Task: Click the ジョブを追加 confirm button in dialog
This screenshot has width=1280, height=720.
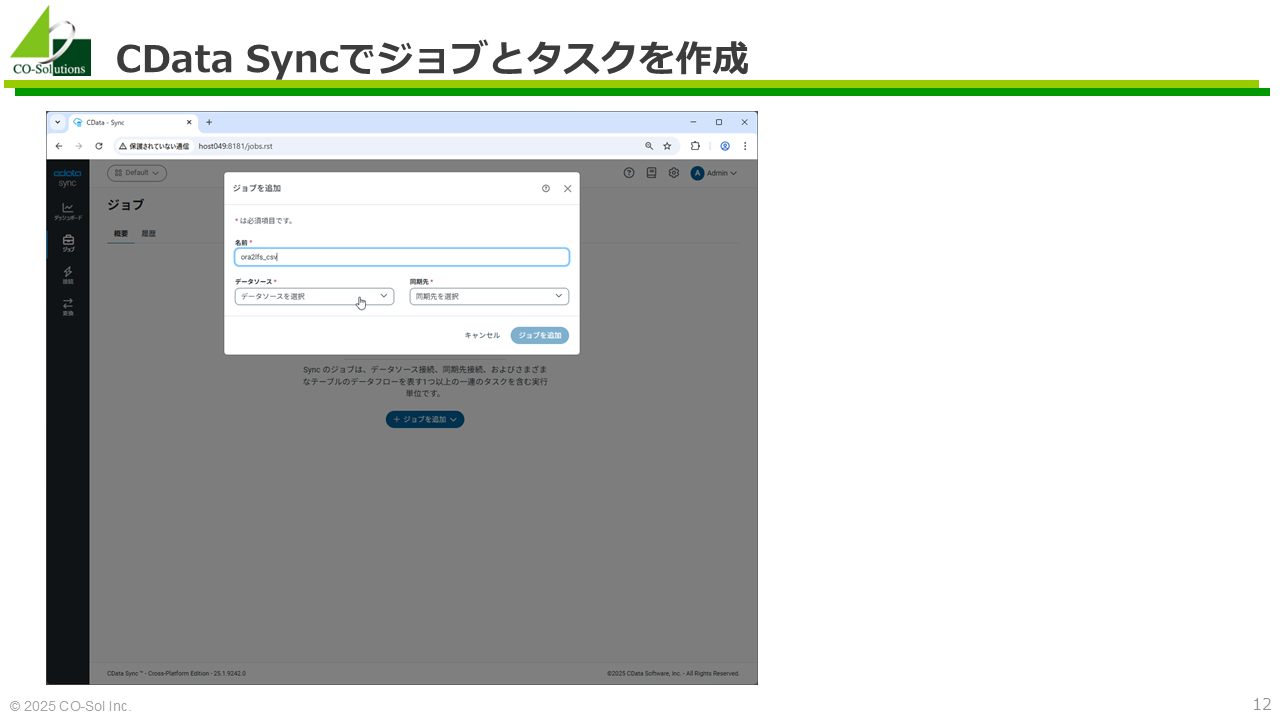Action: pyautogui.click(x=540, y=335)
